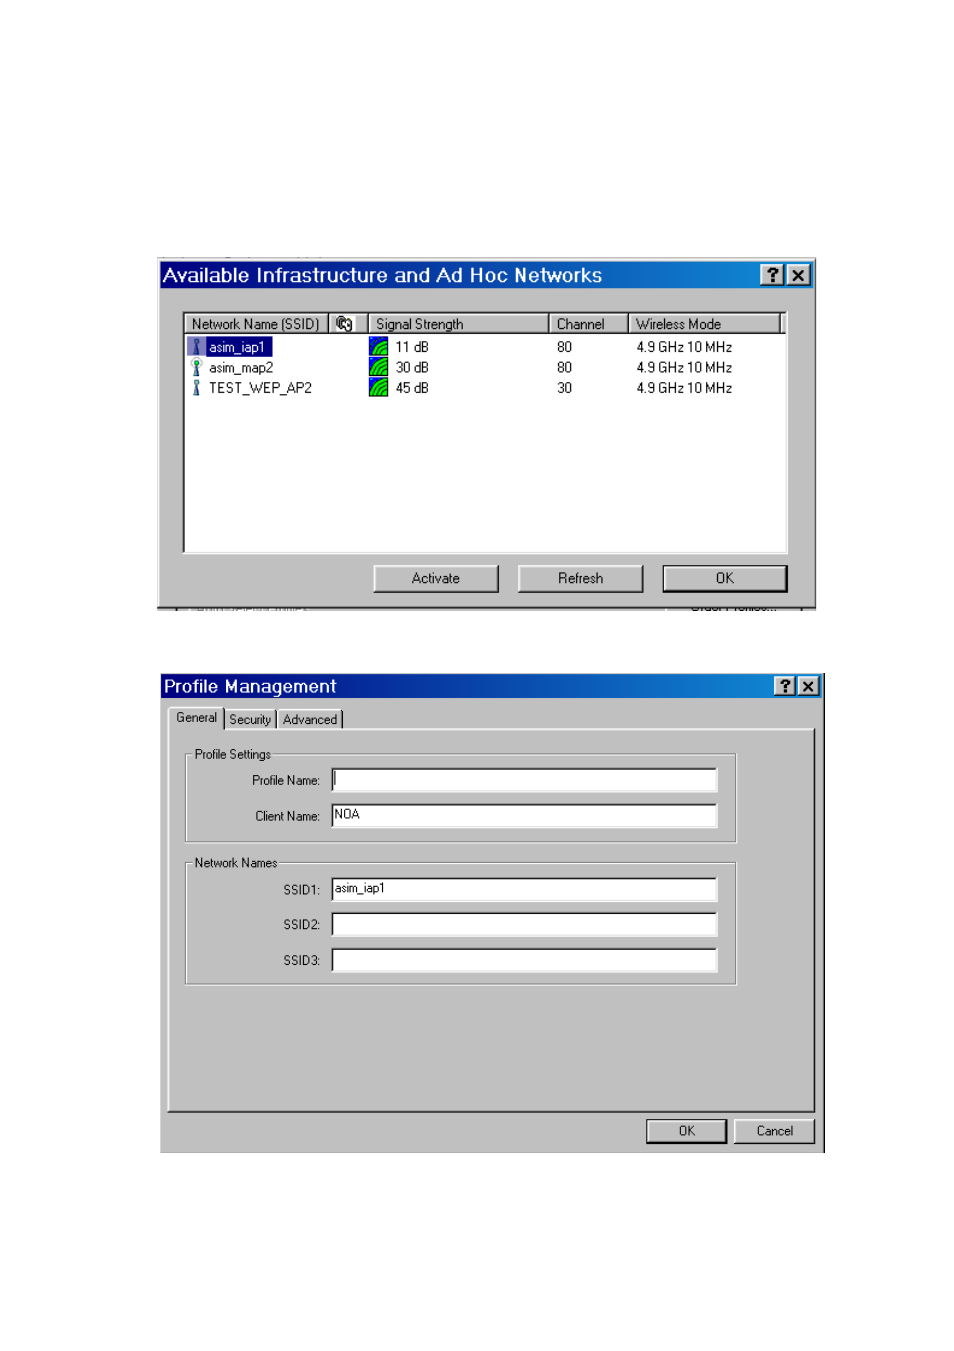954x1351 pixels.
Task: Sort by Network Name (SSID) column
Action: click(256, 324)
